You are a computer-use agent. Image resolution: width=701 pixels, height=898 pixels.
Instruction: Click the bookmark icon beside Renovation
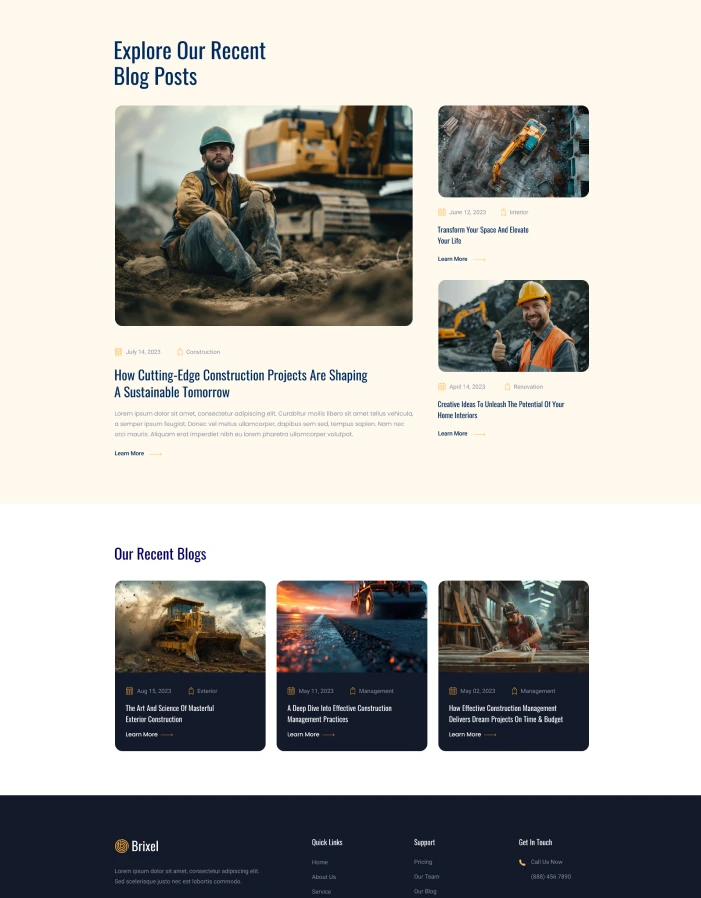point(507,387)
